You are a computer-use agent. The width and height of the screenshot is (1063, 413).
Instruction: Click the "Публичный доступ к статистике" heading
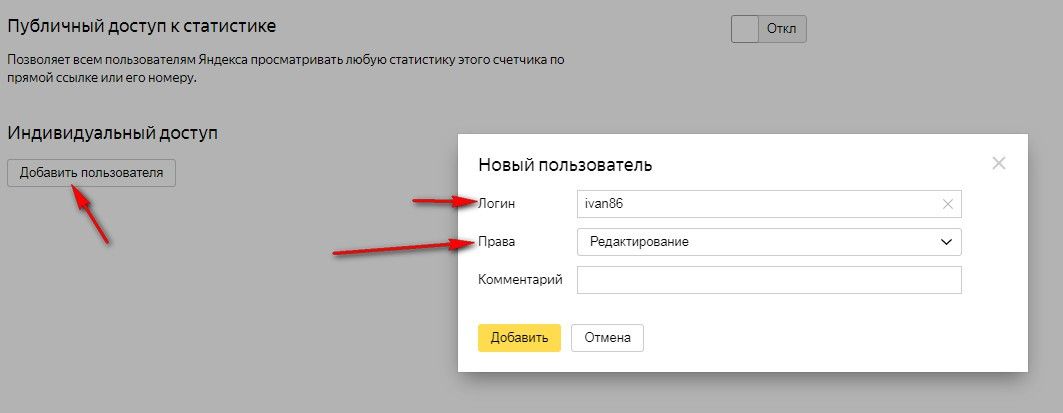[x=141, y=25]
